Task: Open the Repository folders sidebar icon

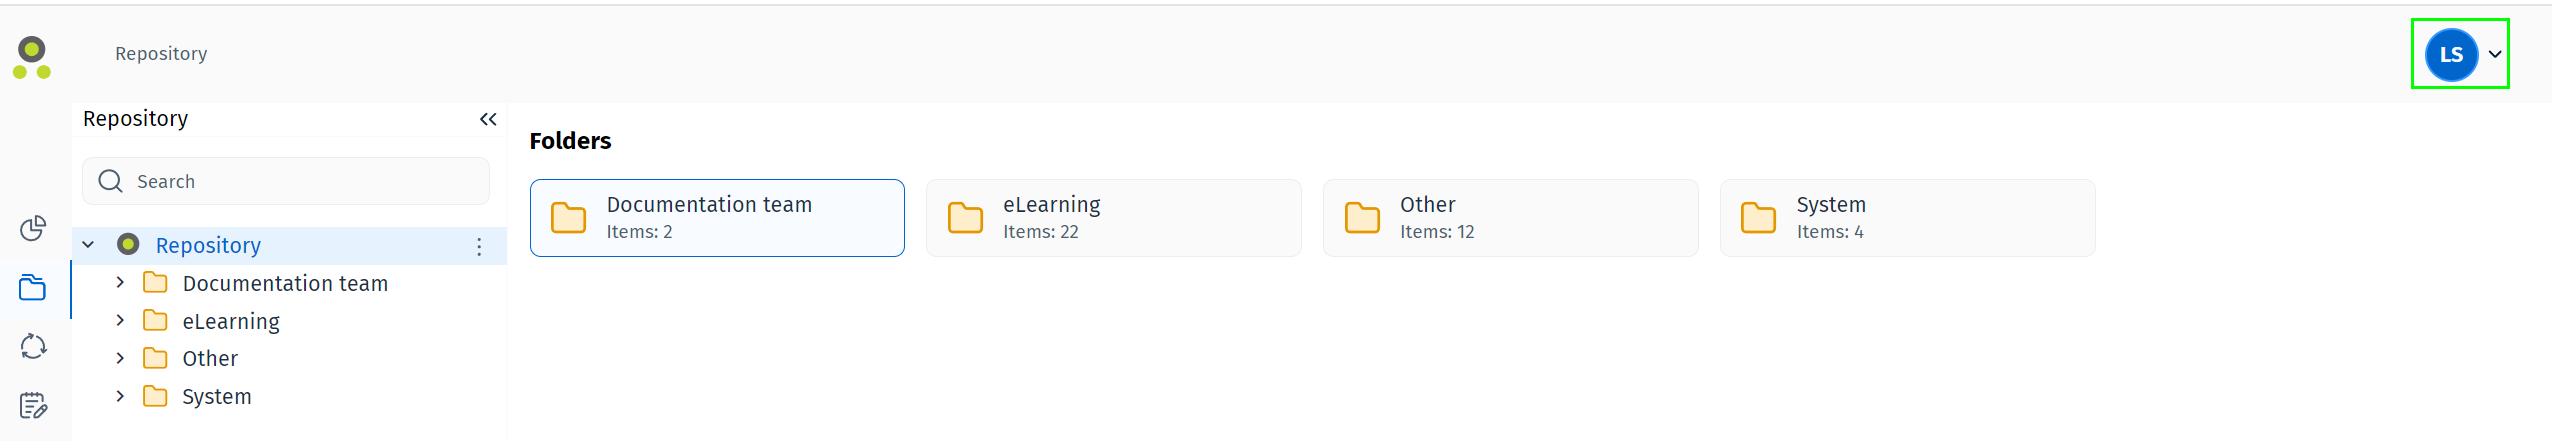Action: (33, 288)
